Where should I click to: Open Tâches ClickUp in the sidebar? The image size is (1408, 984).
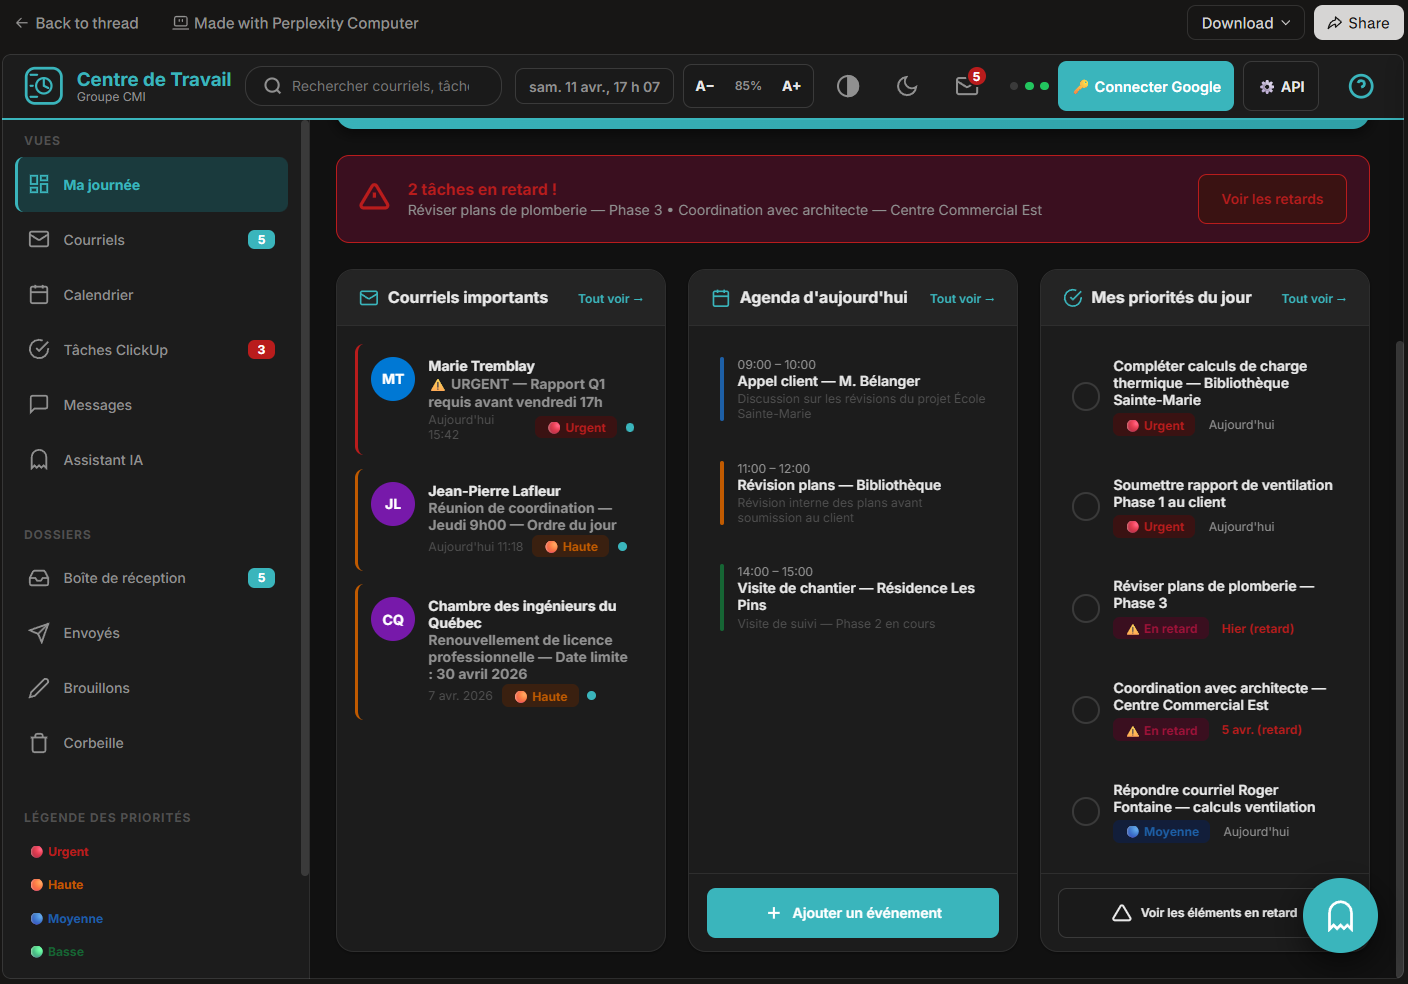coord(116,350)
